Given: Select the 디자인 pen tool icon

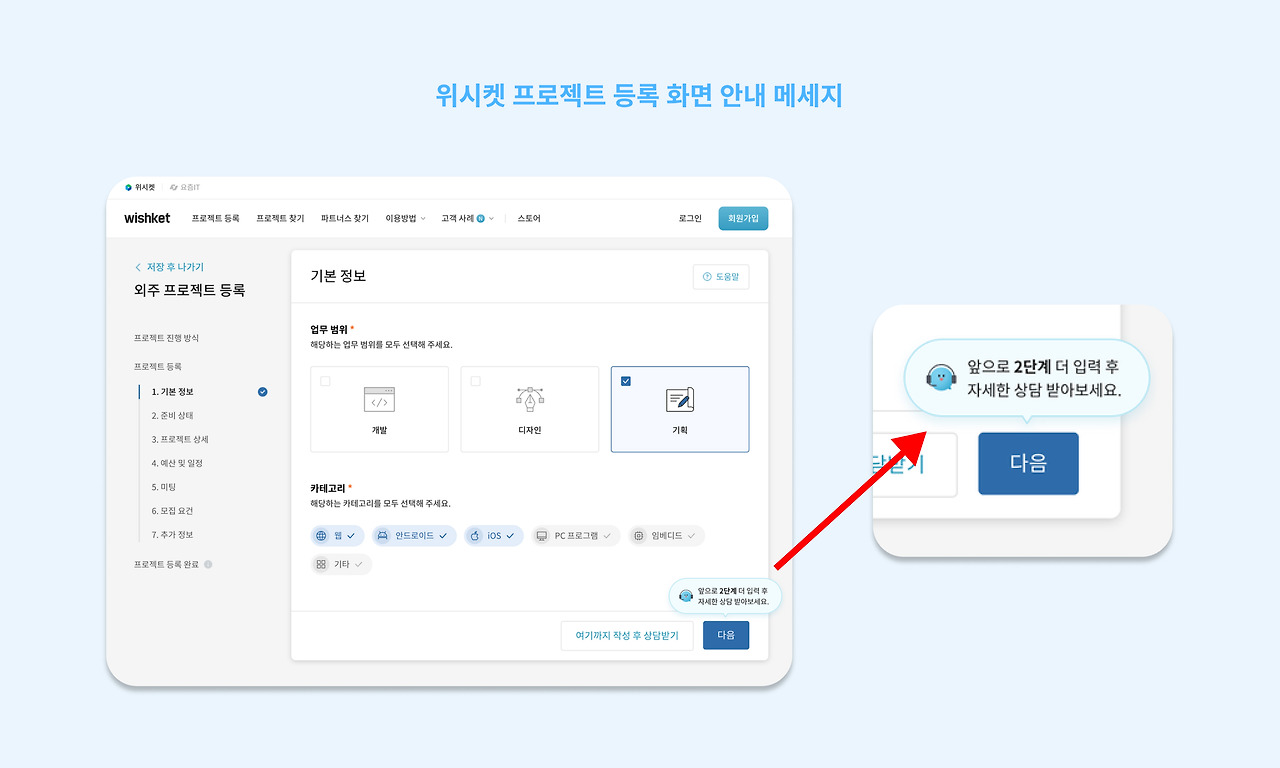Looking at the screenshot, I should click(x=529, y=399).
